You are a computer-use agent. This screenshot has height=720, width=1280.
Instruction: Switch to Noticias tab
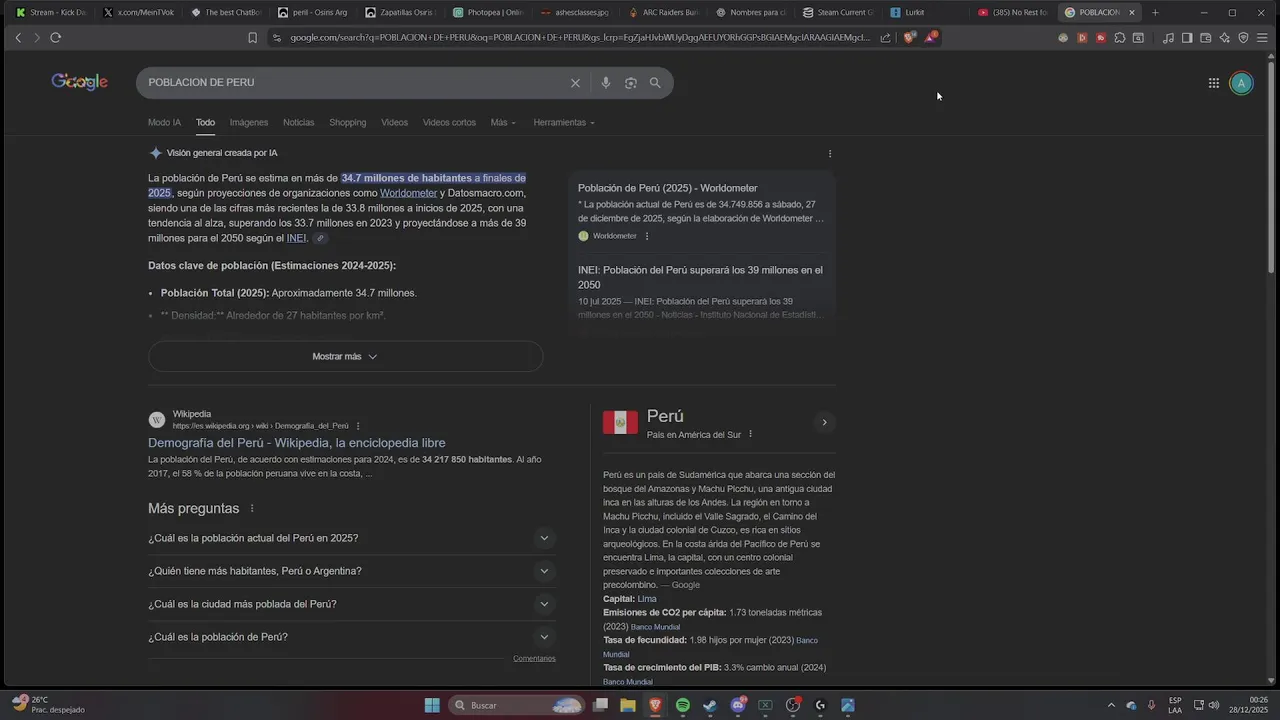click(x=298, y=123)
